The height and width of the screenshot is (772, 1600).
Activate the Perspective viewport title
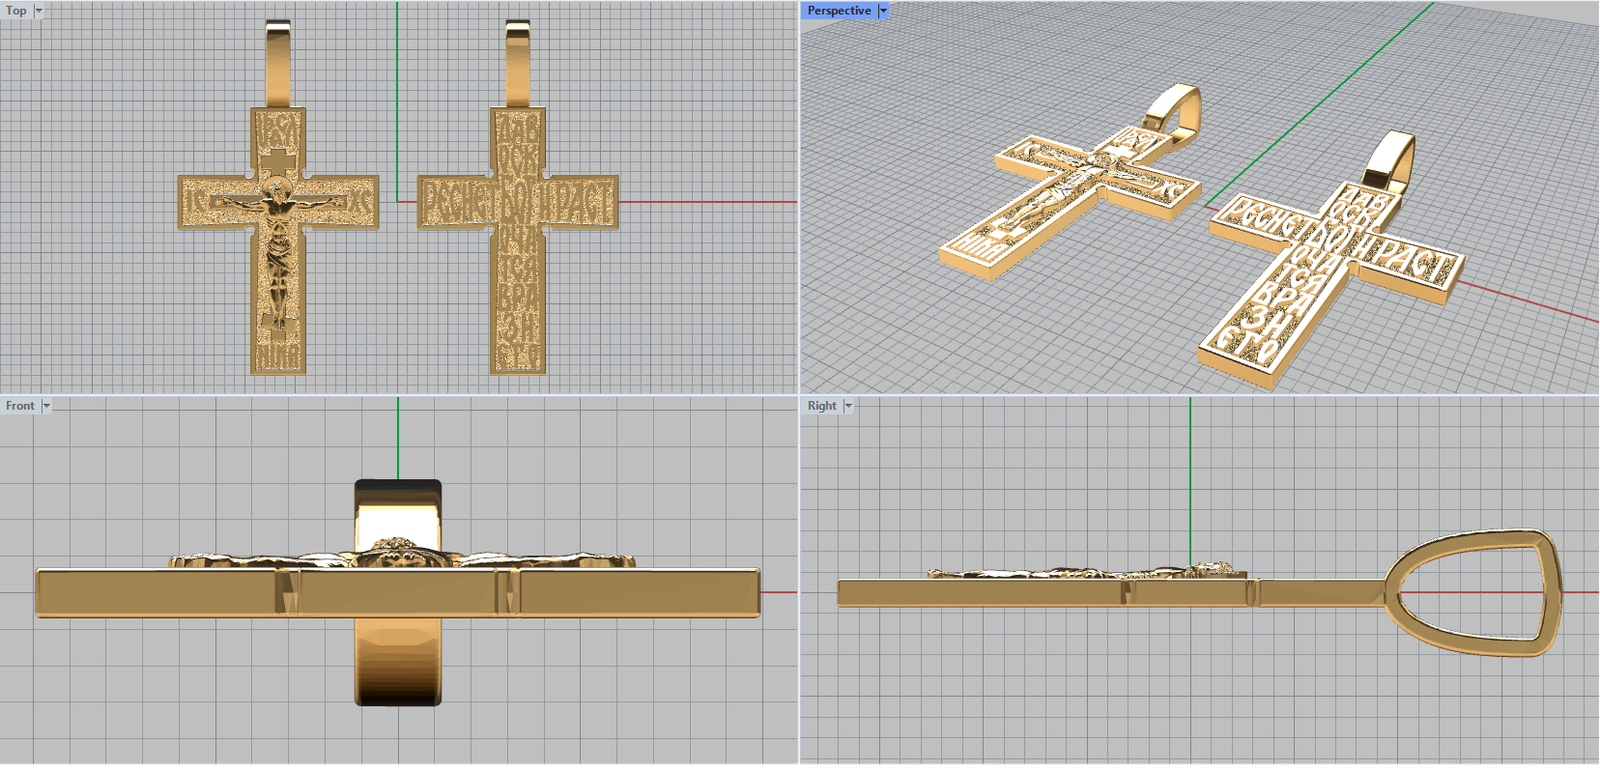click(x=838, y=11)
